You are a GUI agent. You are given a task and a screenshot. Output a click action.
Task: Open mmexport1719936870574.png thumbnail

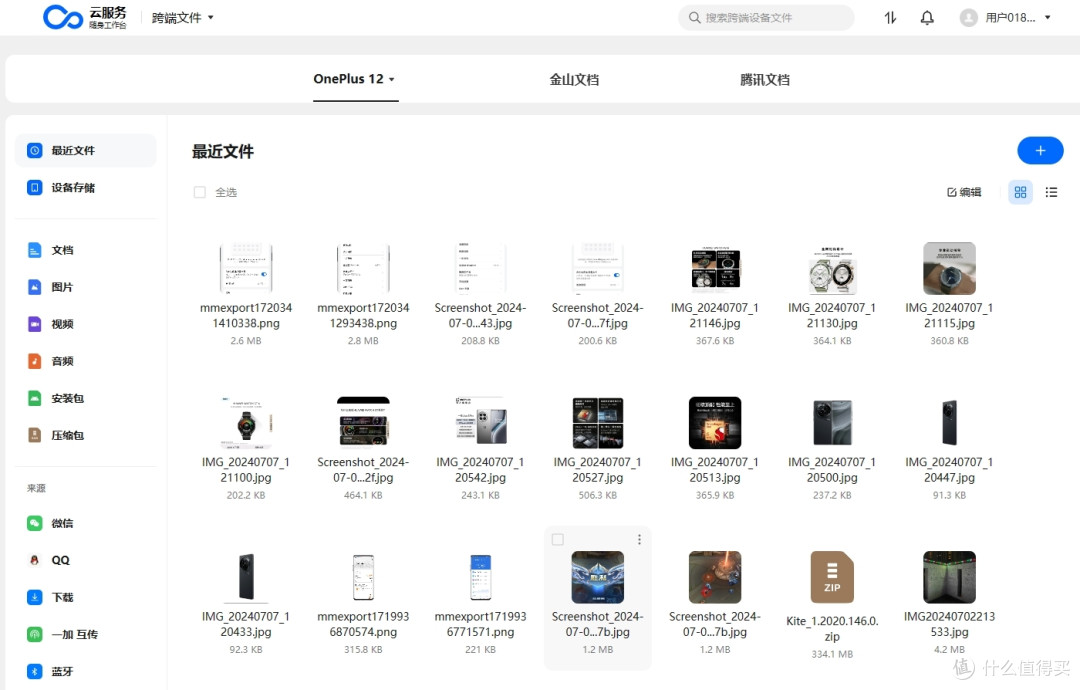(363, 577)
